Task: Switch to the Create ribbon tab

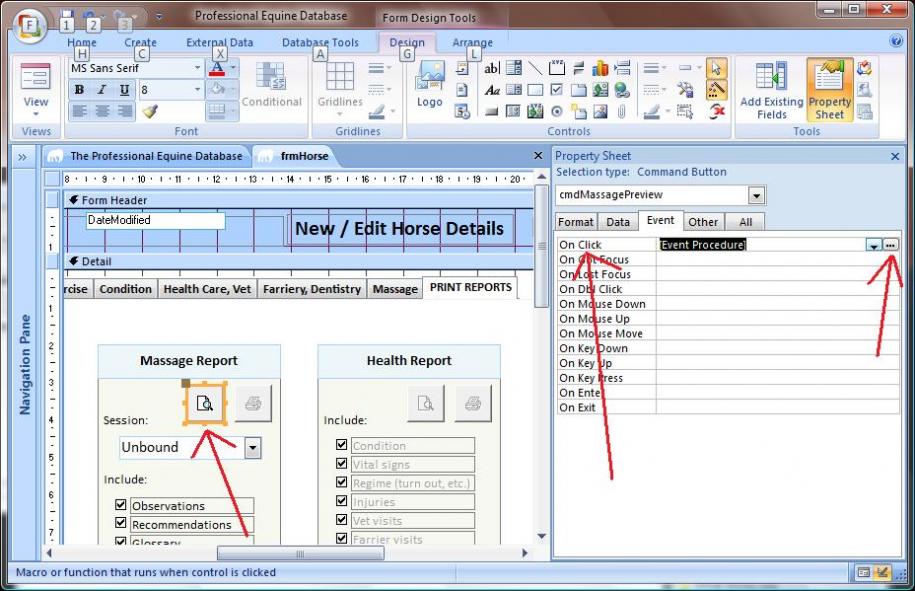Action: click(x=140, y=42)
